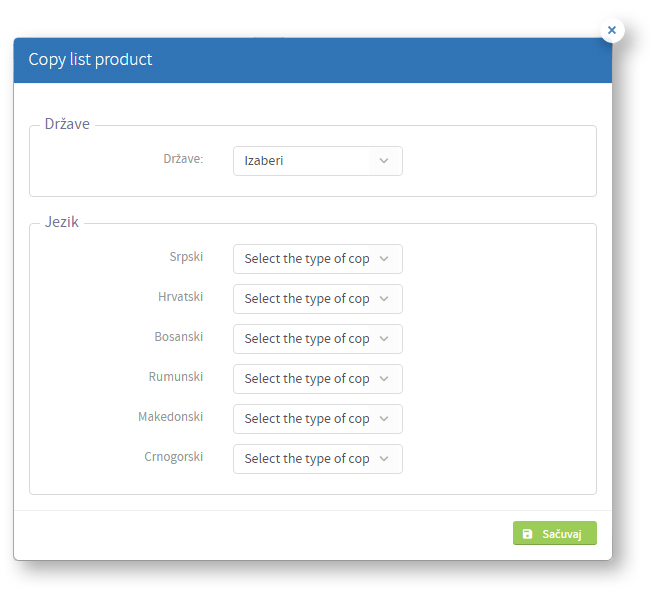Screen dimensions: 653x593
Task: Open the Srpski copy type dropdown
Action: tap(318, 259)
